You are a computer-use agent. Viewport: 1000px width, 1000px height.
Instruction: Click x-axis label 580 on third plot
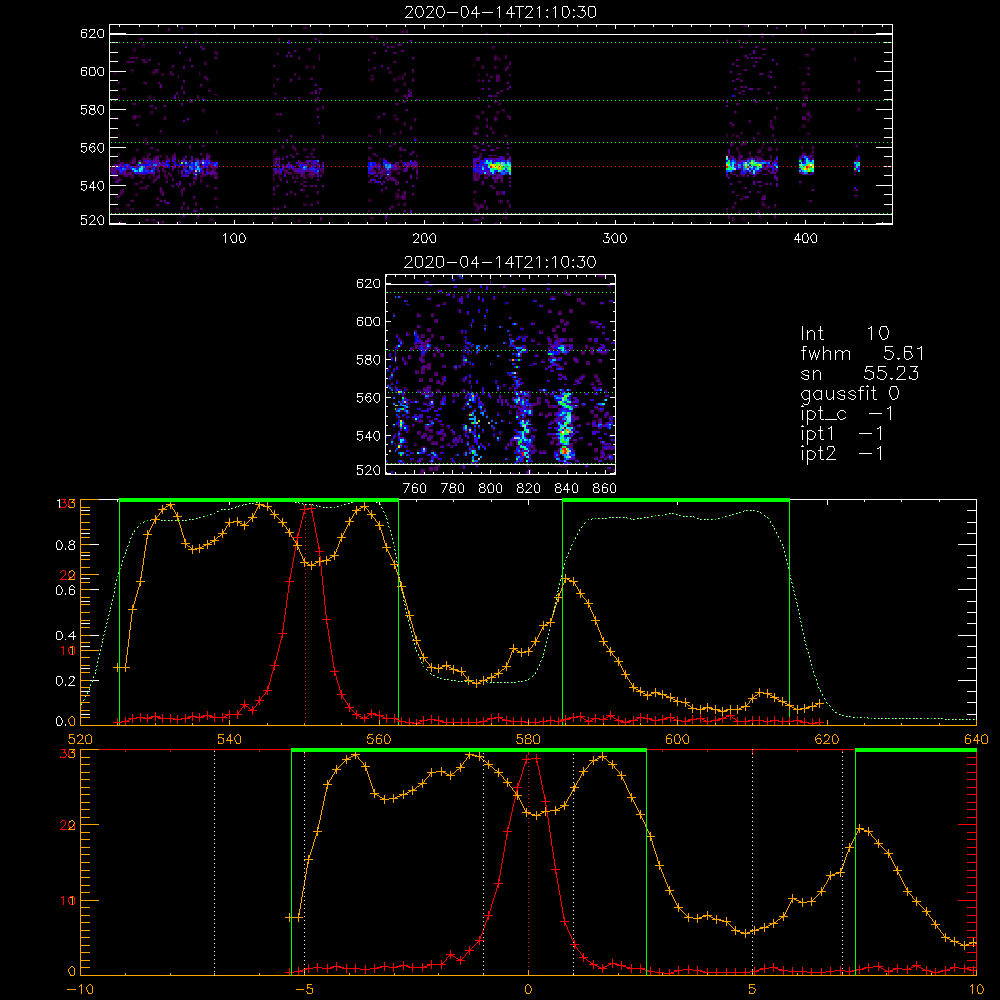[528, 739]
